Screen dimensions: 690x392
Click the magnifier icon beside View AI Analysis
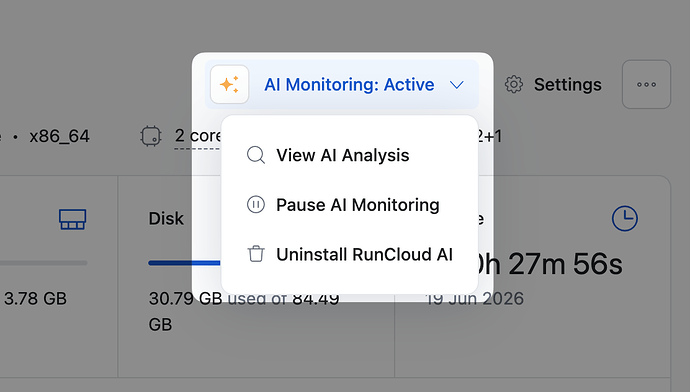[256, 155]
